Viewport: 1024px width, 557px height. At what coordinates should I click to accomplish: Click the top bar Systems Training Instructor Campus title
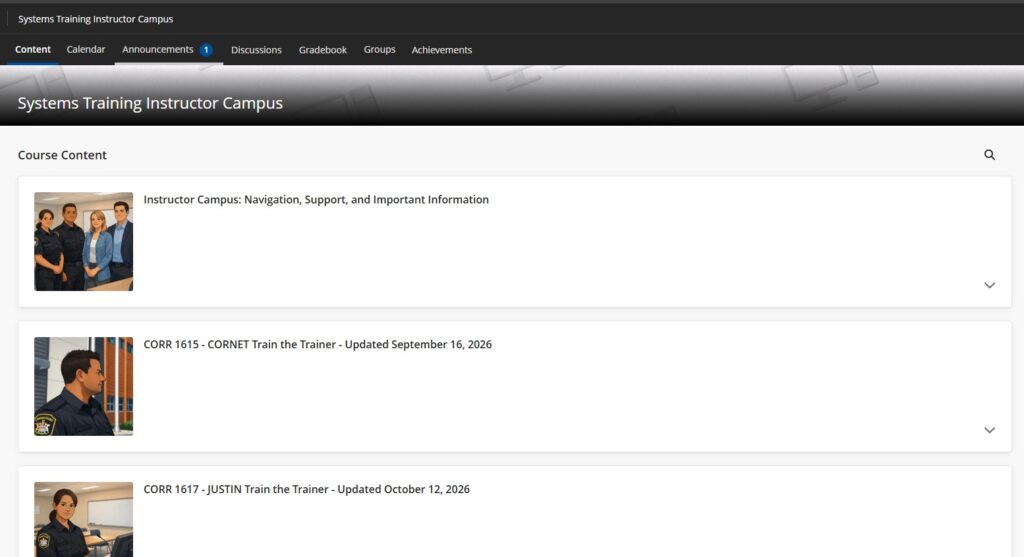(x=95, y=19)
